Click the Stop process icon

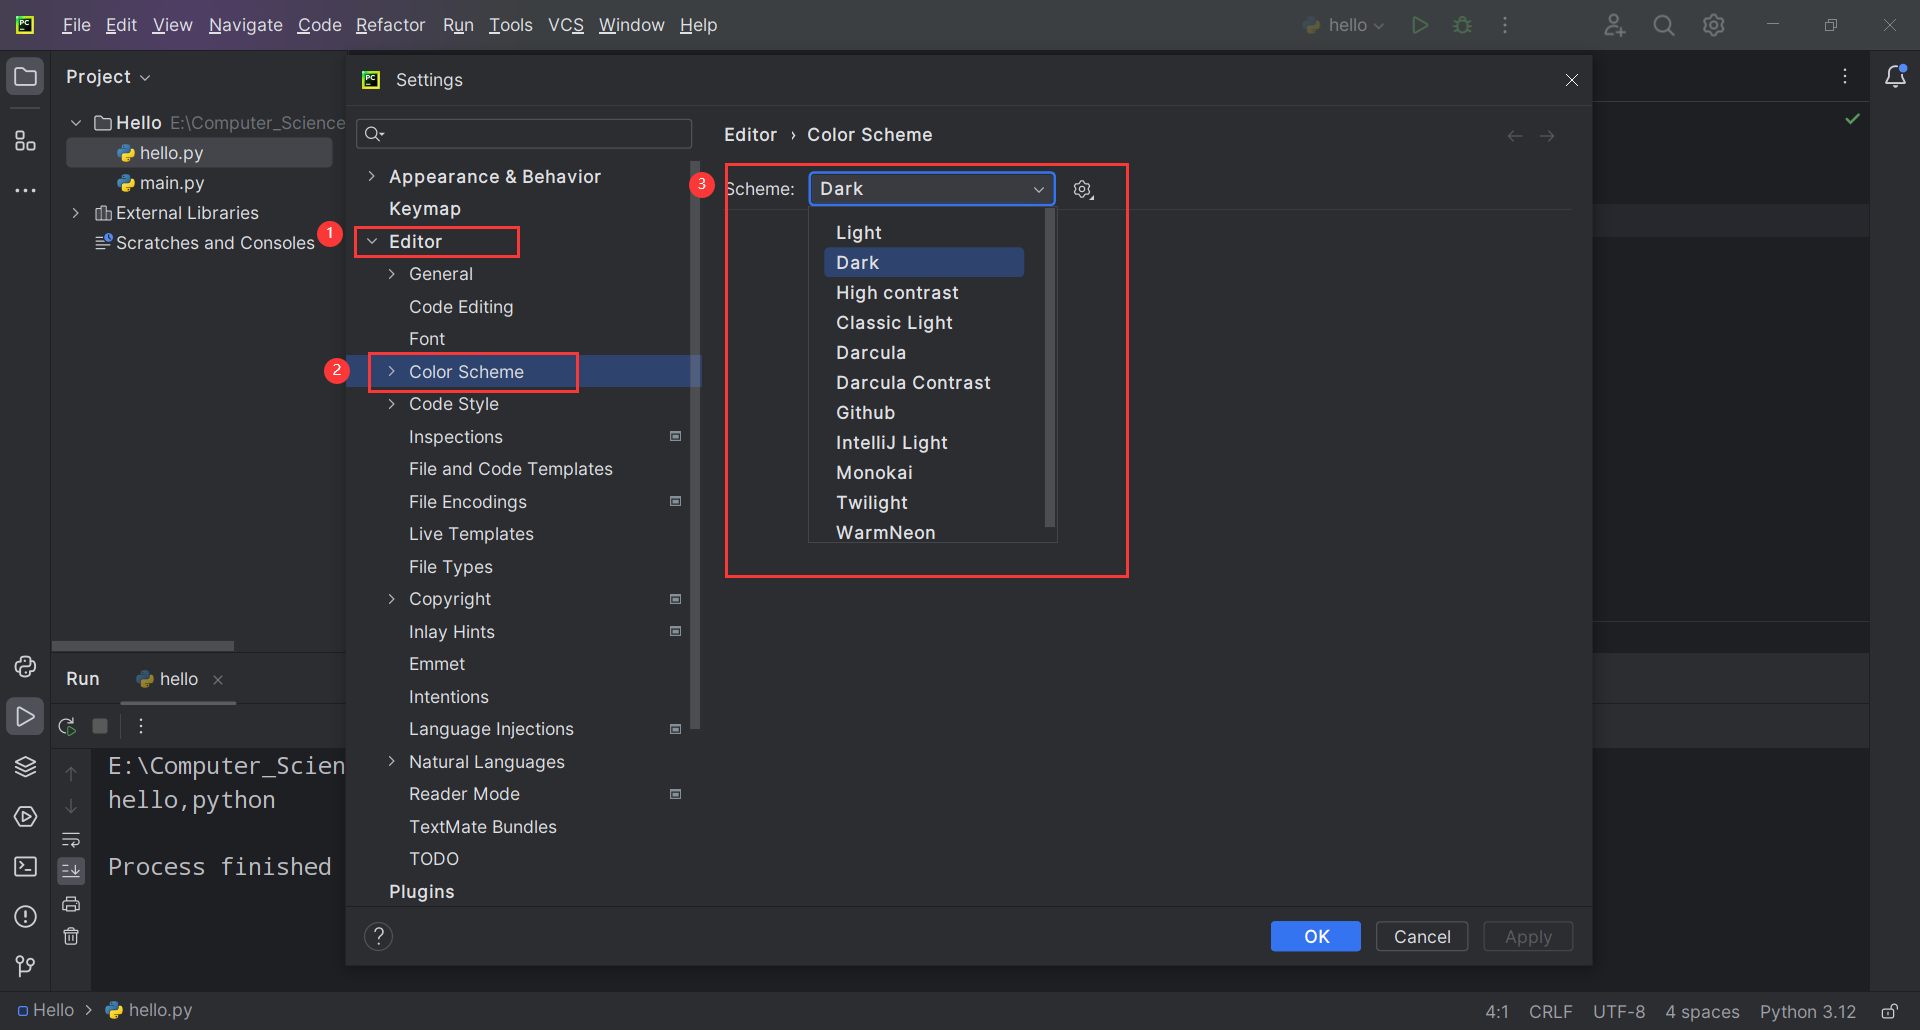pos(100,726)
